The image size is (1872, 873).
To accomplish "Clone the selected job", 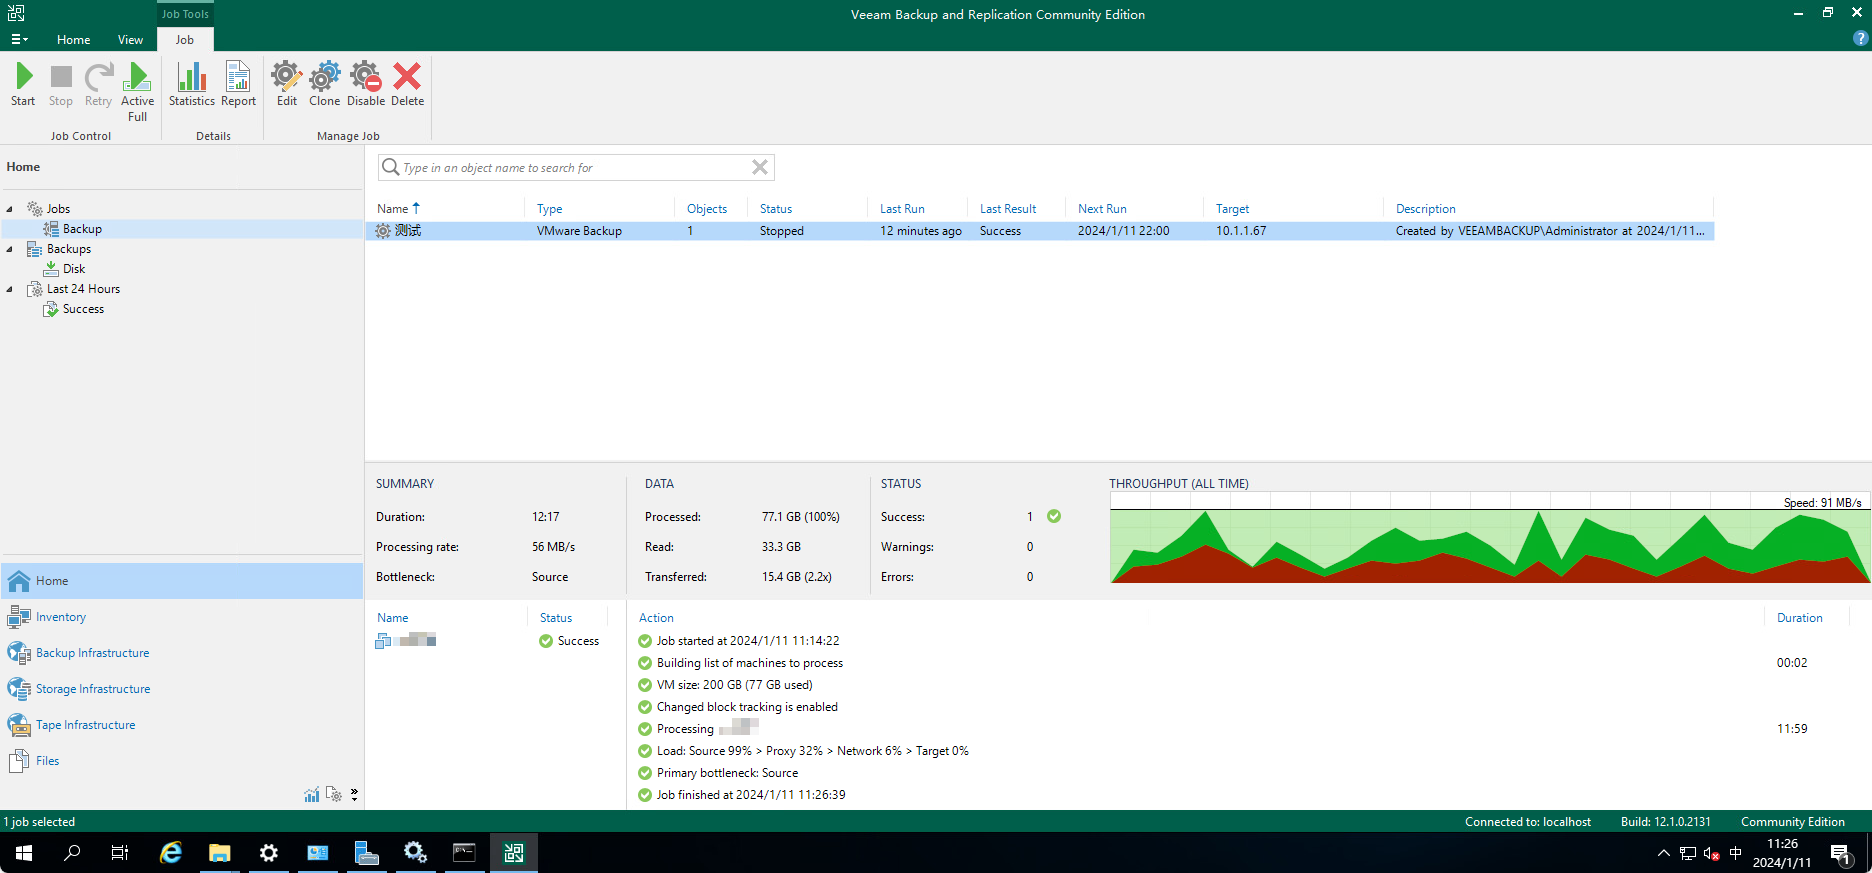I will (325, 85).
